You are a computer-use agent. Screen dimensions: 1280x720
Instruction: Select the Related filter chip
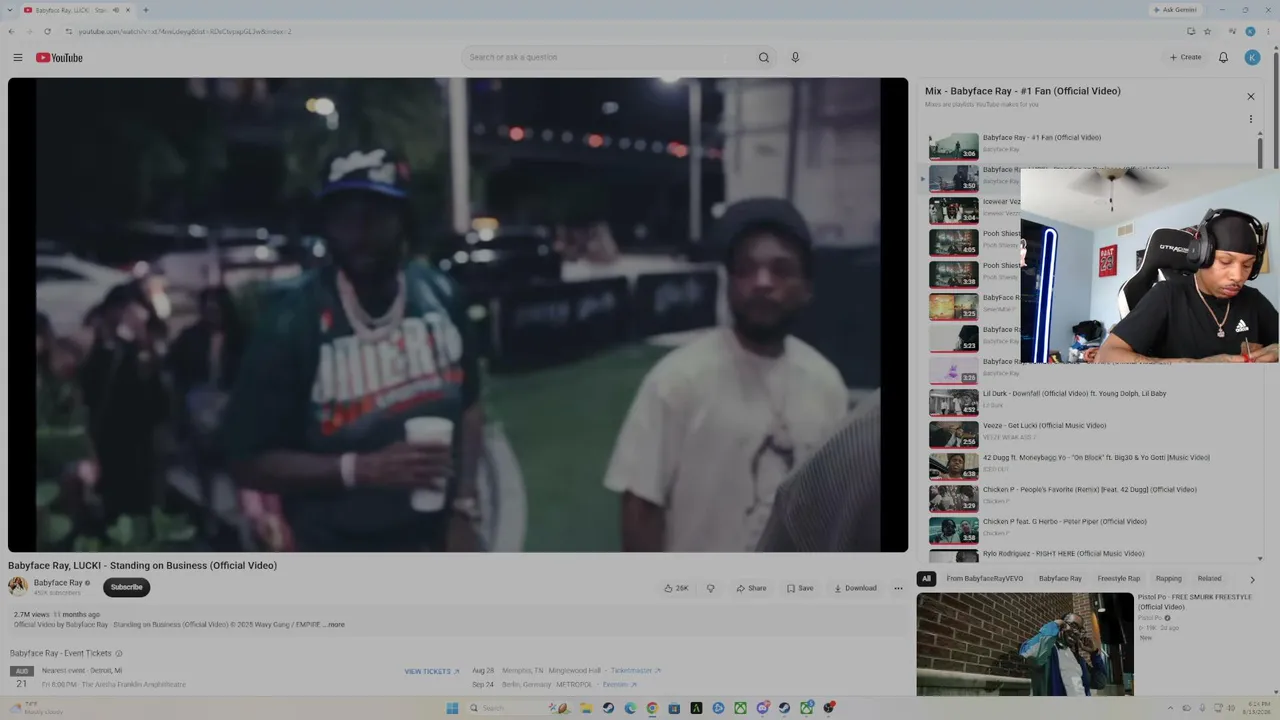(1210, 579)
